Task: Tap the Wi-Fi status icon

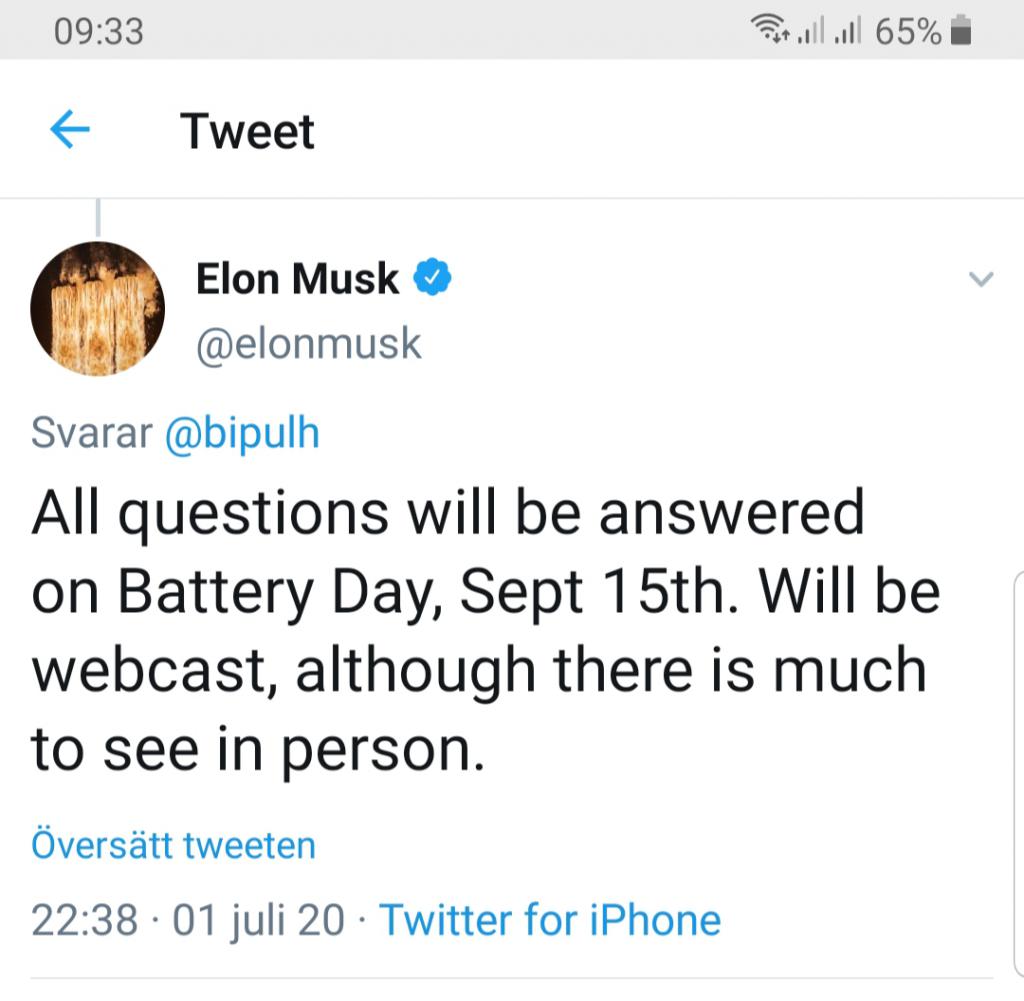Action: coord(771,30)
